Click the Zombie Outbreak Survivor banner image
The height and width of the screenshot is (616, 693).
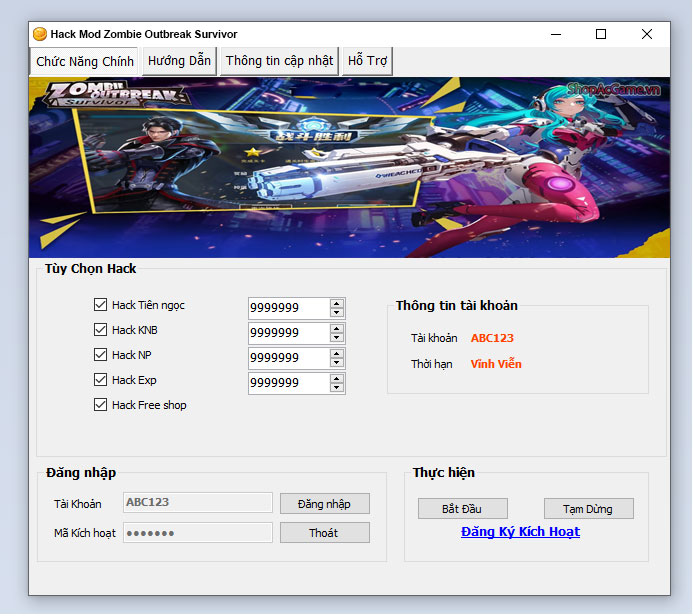[349, 167]
